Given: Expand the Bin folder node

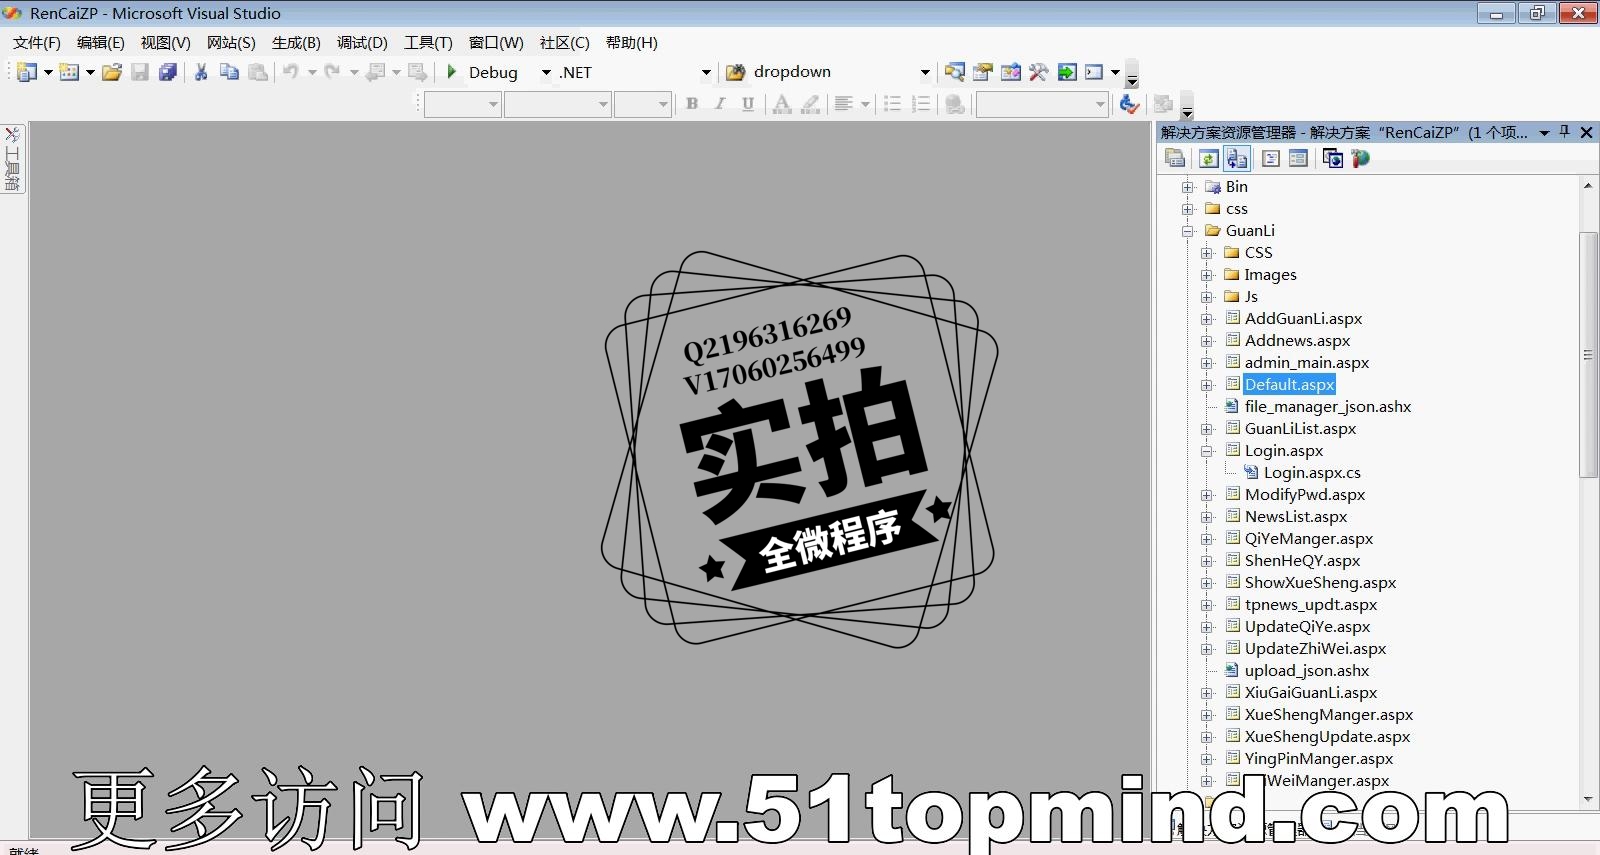Looking at the screenshot, I should tap(1188, 187).
